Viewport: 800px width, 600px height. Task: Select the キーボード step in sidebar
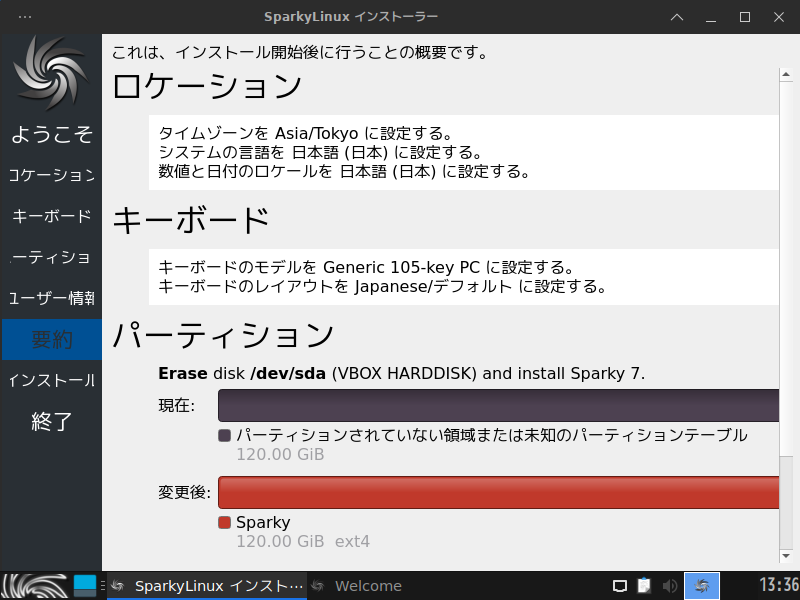click(52, 216)
